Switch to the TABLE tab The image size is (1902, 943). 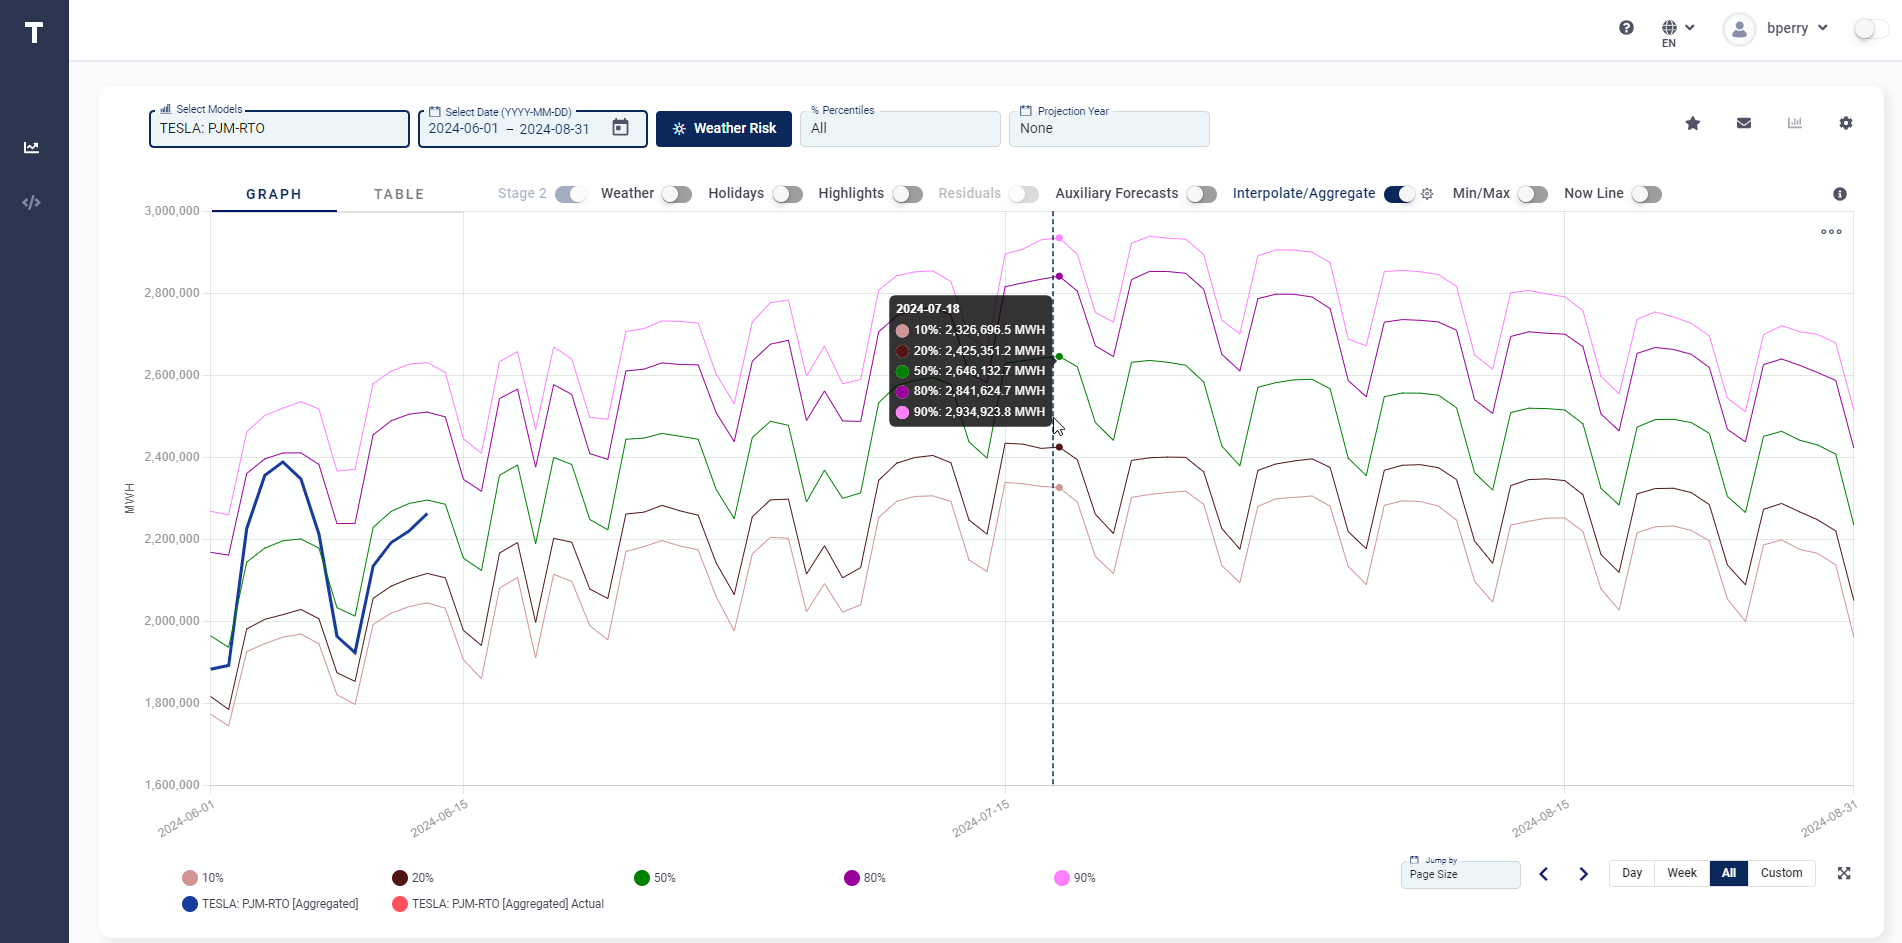tap(398, 194)
